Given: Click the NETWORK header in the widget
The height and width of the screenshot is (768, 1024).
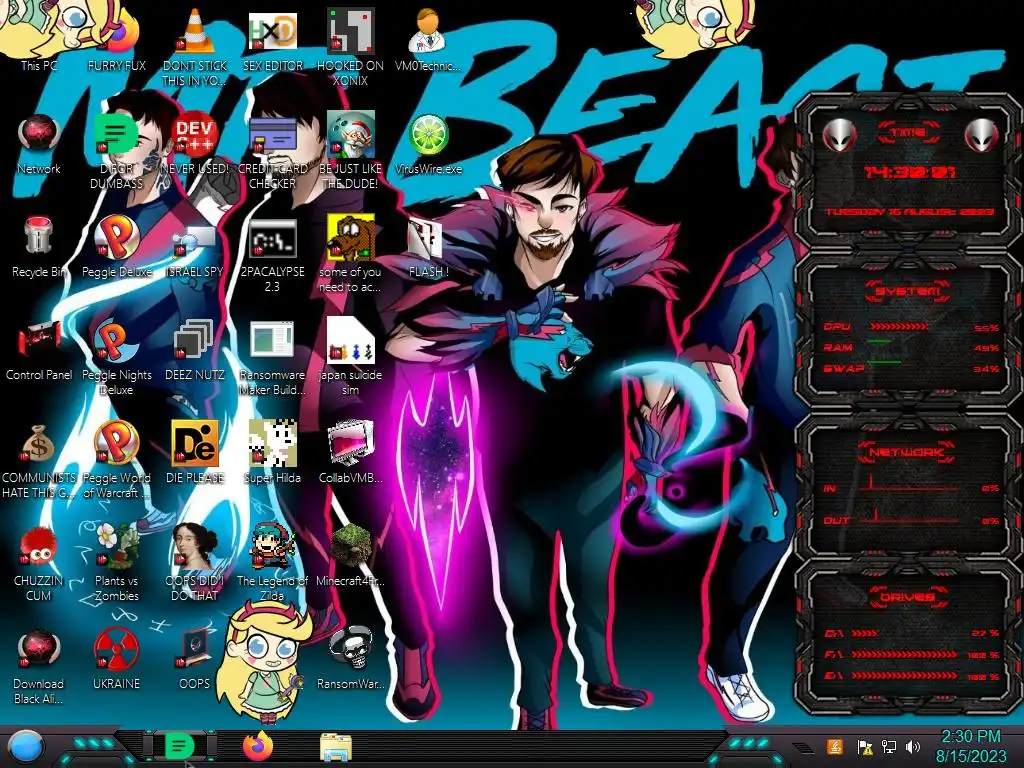Looking at the screenshot, I should click(906, 451).
